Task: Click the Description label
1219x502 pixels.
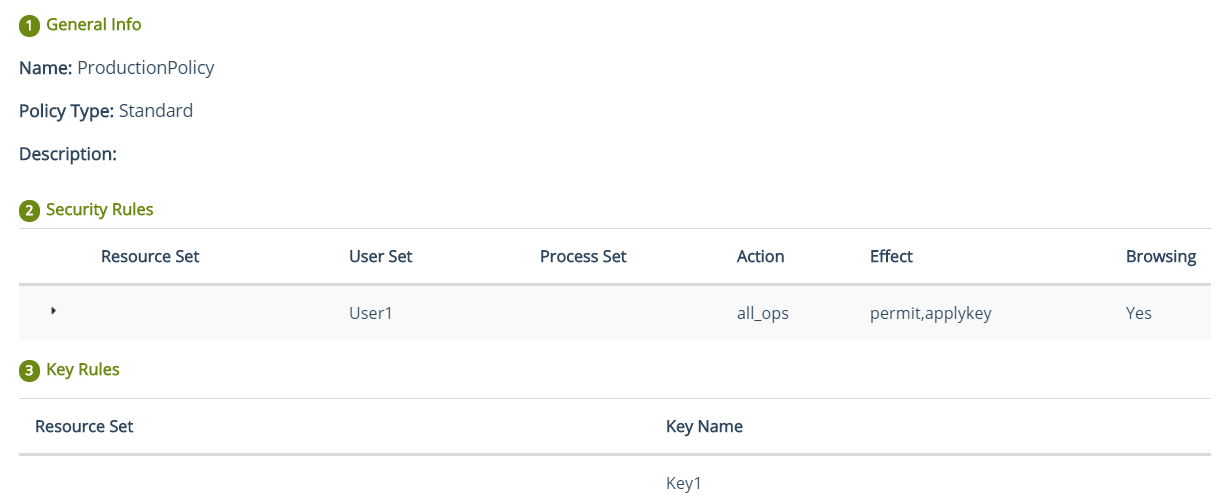Action: tap(68, 154)
